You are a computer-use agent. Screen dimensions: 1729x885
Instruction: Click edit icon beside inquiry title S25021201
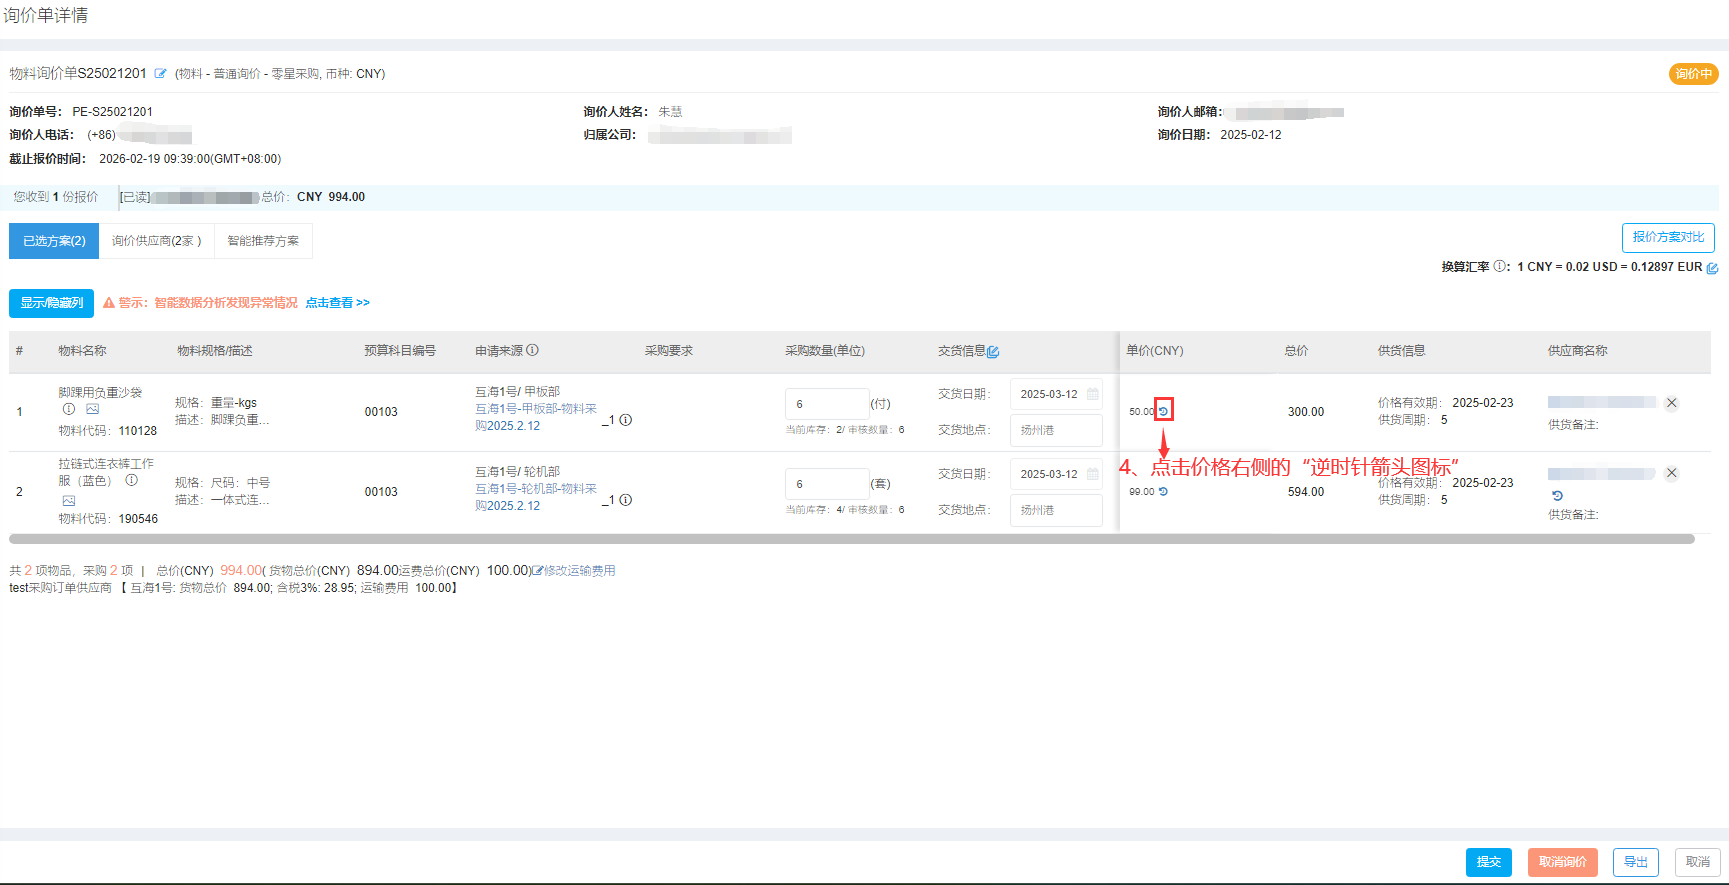(160, 74)
